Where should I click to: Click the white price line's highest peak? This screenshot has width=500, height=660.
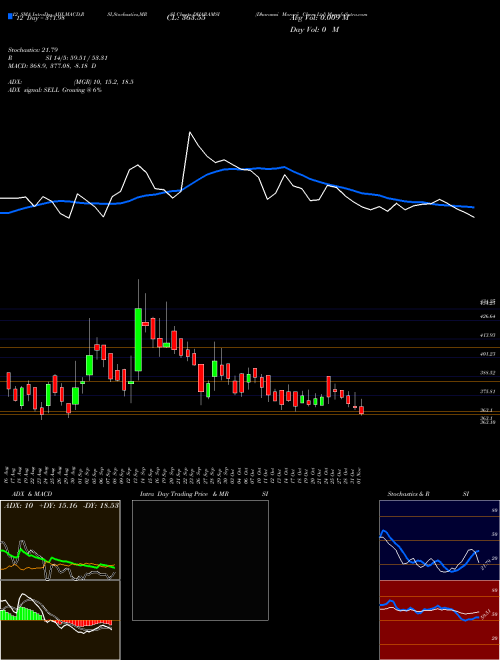coord(190,133)
